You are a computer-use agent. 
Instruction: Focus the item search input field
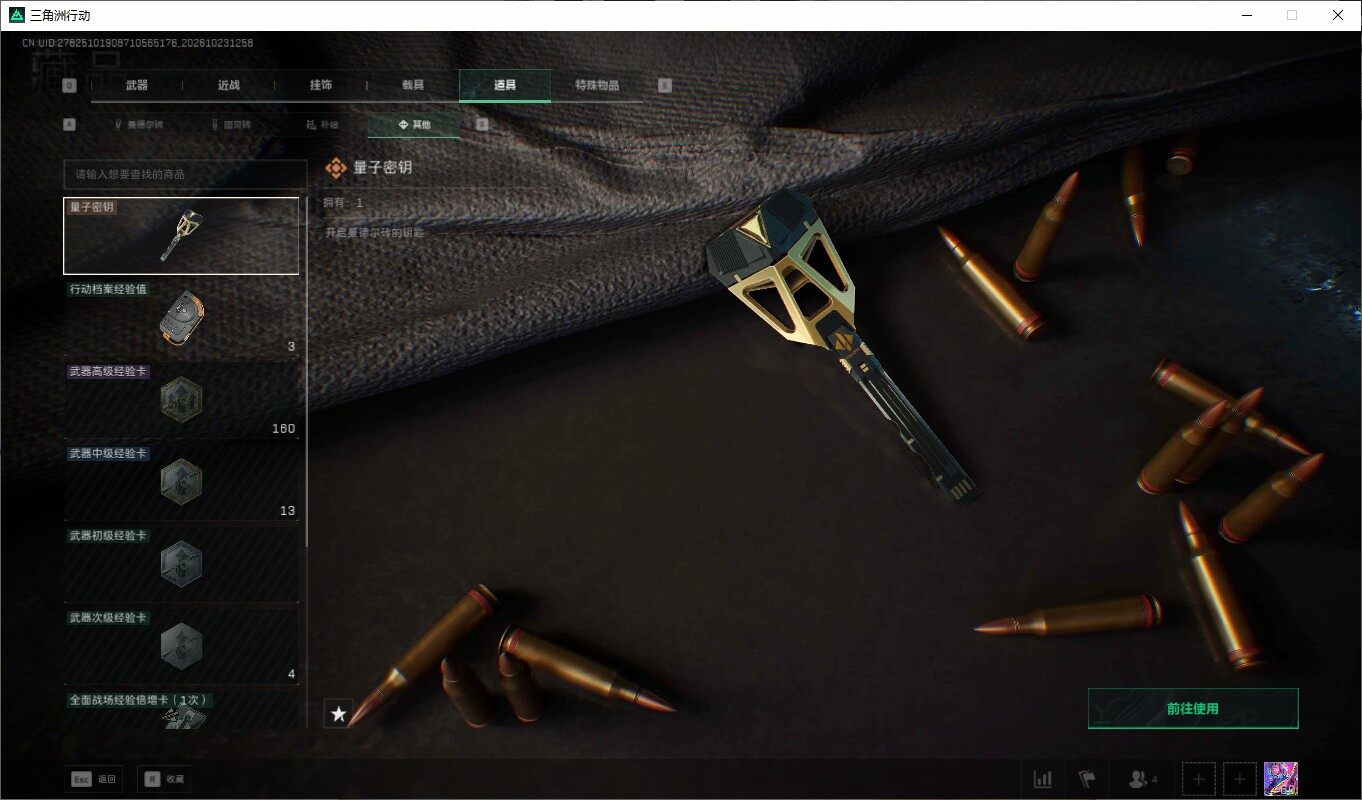[185, 174]
